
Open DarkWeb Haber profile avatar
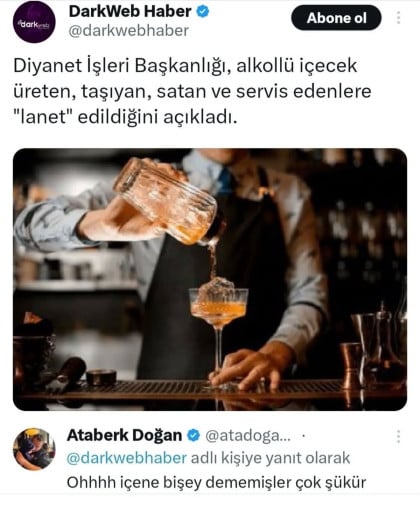pos(34,22)
